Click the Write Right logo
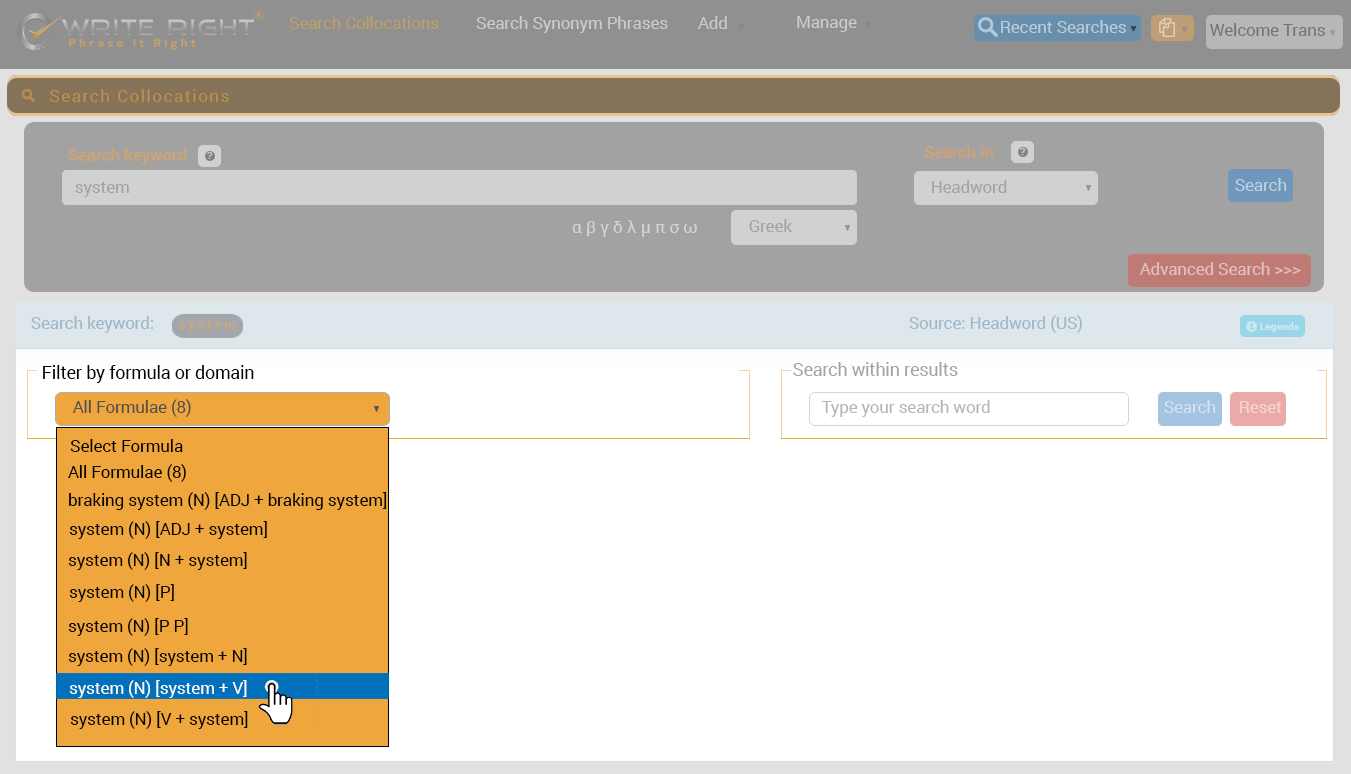Image resolution: width=1351 pixels, height=774 pixels. tap(140, 30)
